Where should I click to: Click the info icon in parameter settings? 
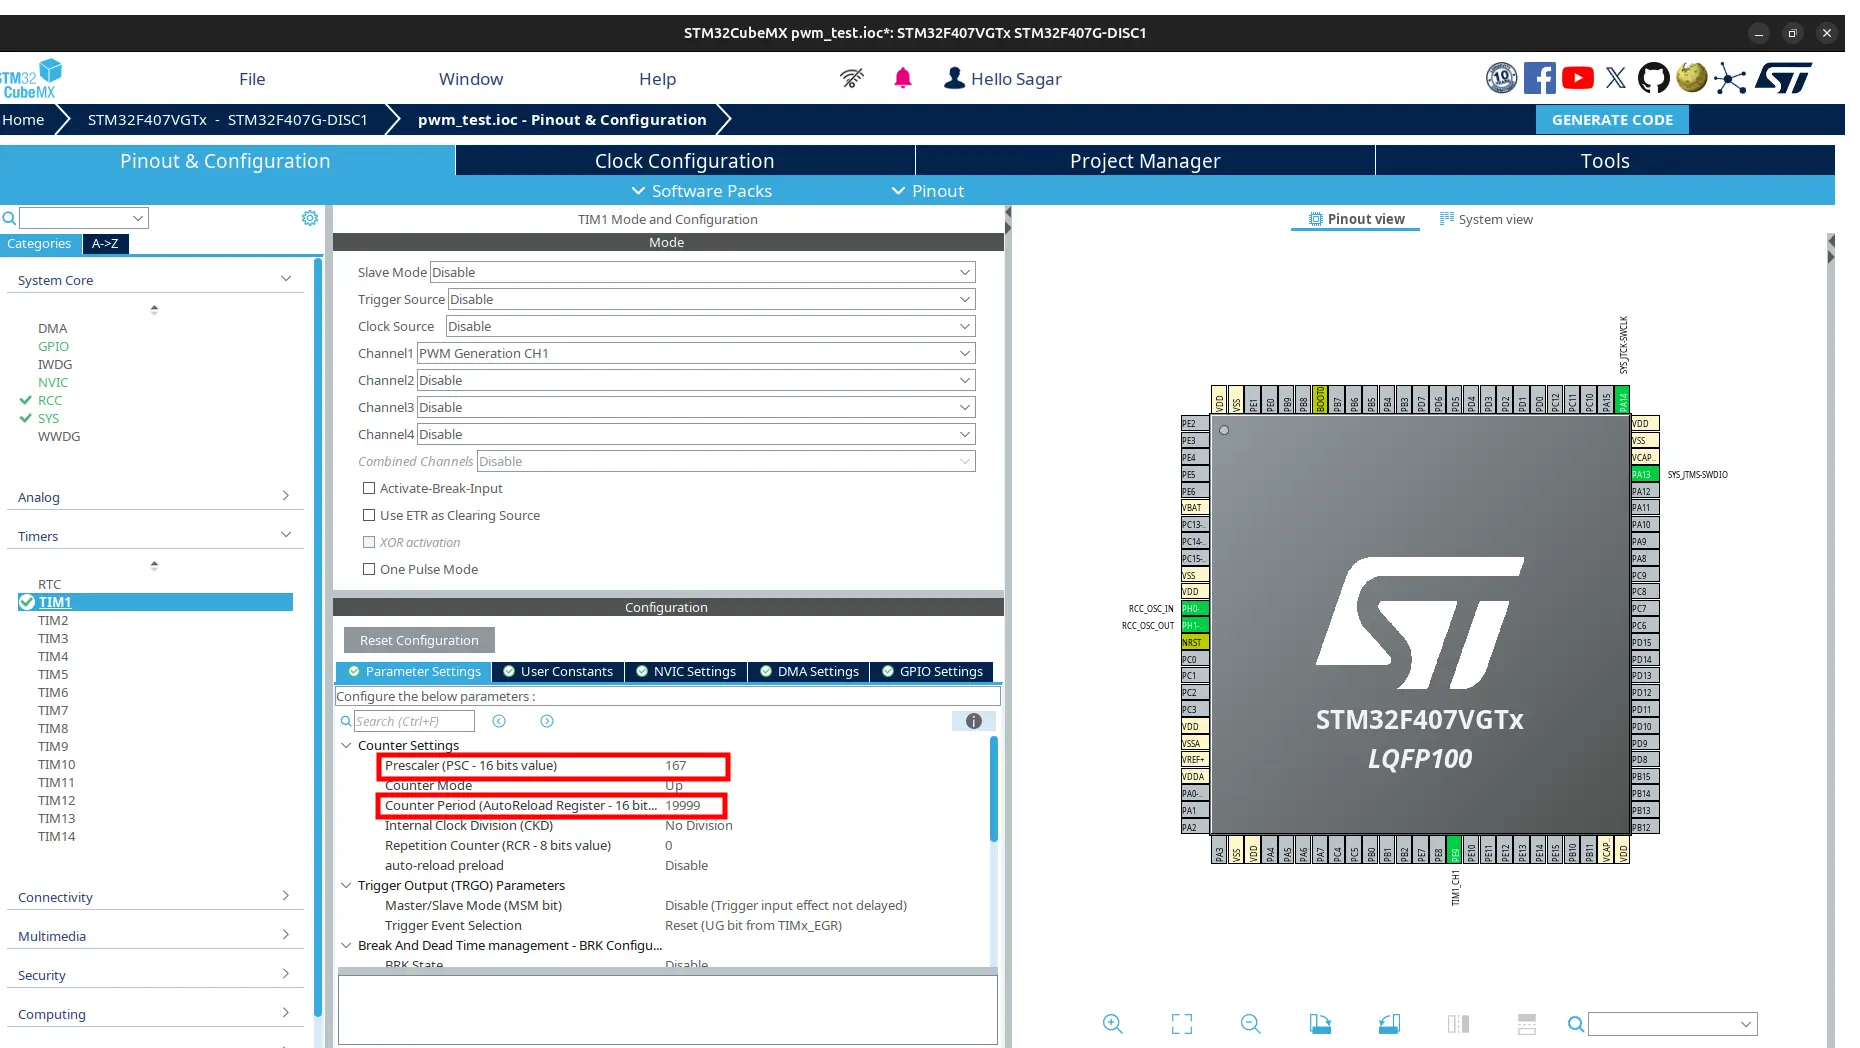coord(974,721)
